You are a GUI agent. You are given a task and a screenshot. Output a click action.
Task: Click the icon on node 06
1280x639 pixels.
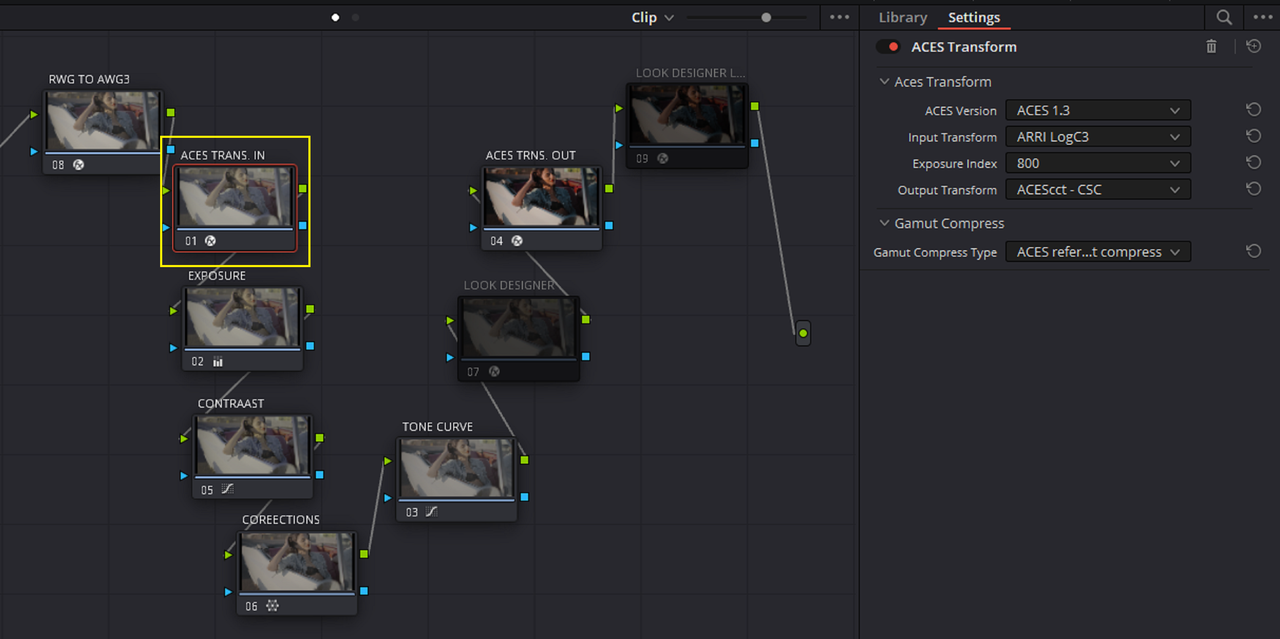click(273, 606)
